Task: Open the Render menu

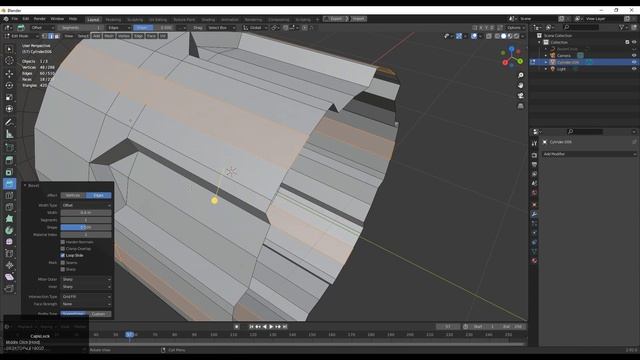Action: coord(40,19)
